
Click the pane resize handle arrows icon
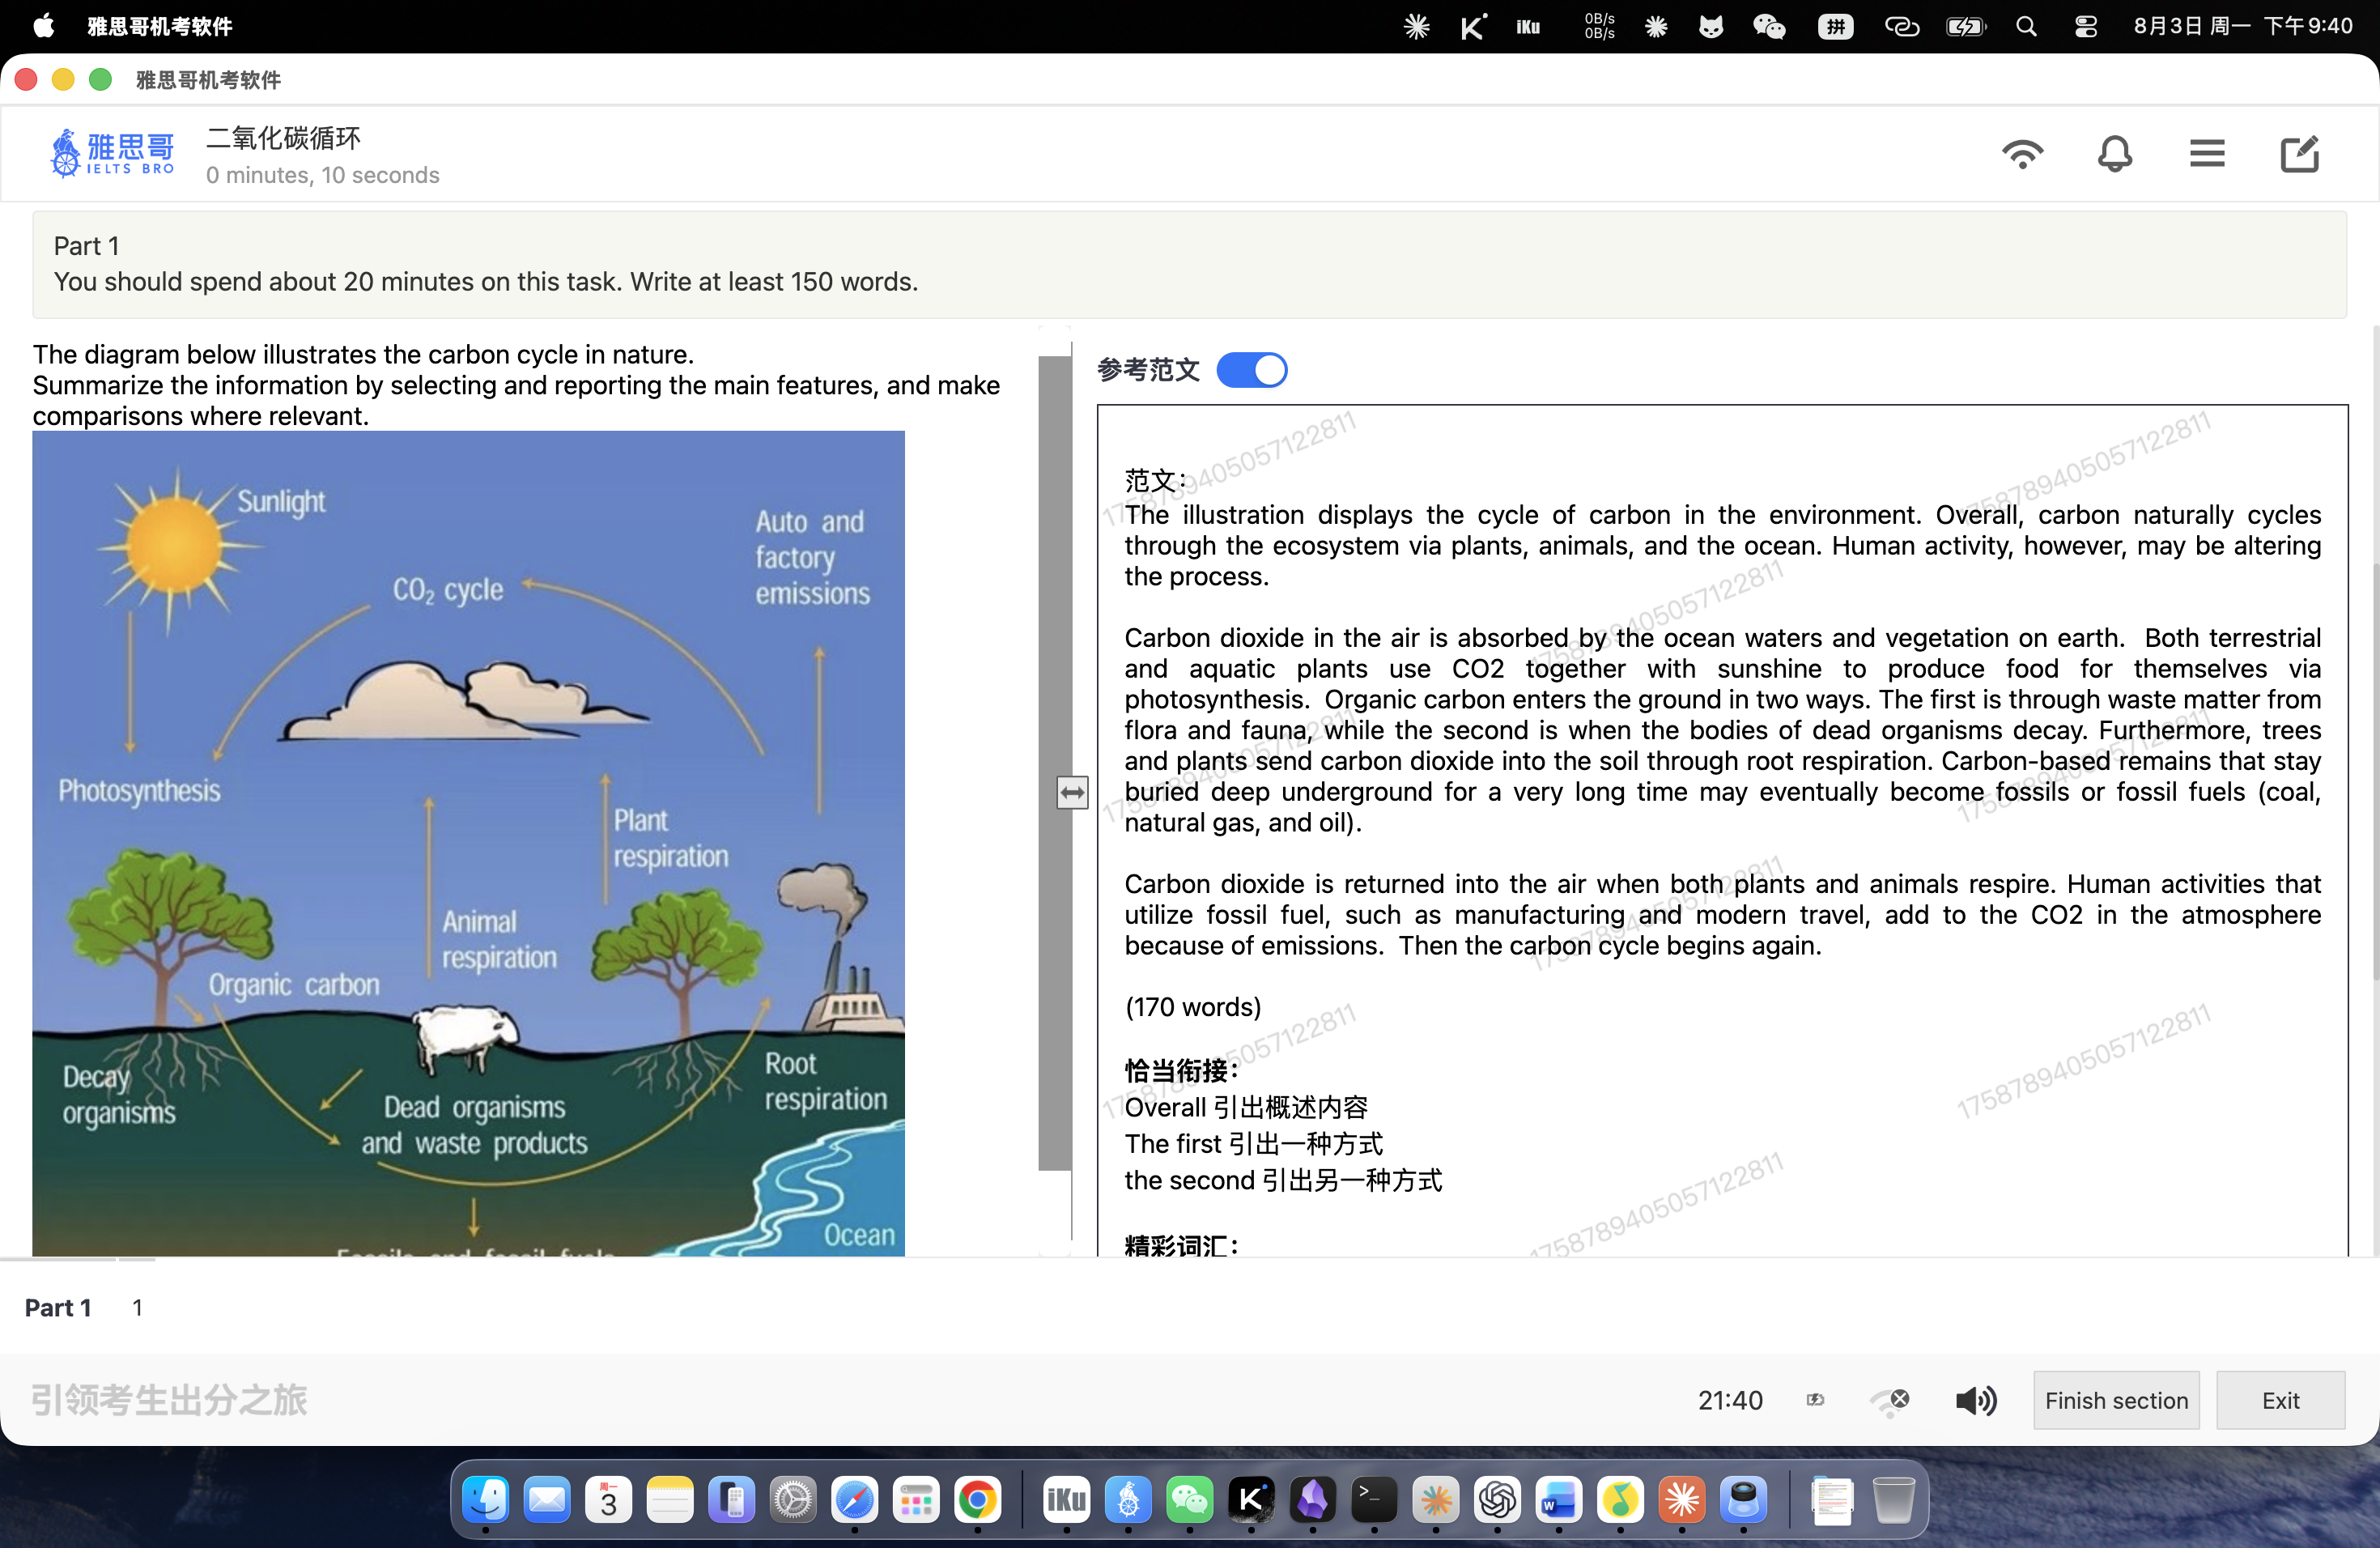coord(1072,793)
